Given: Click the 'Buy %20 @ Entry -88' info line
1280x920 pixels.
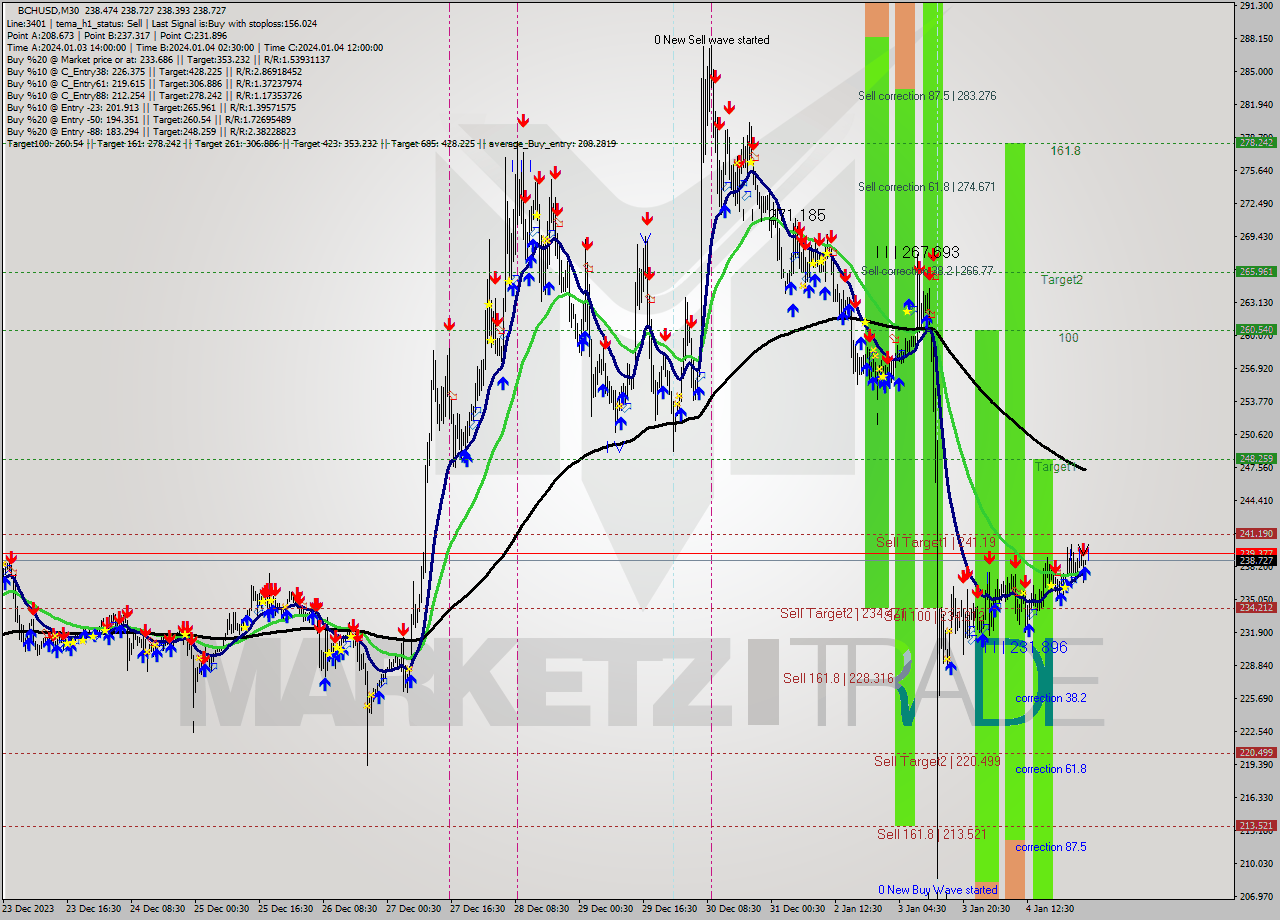Looking at the screenshot, I should pyautogui.click(x=151, y=131).
